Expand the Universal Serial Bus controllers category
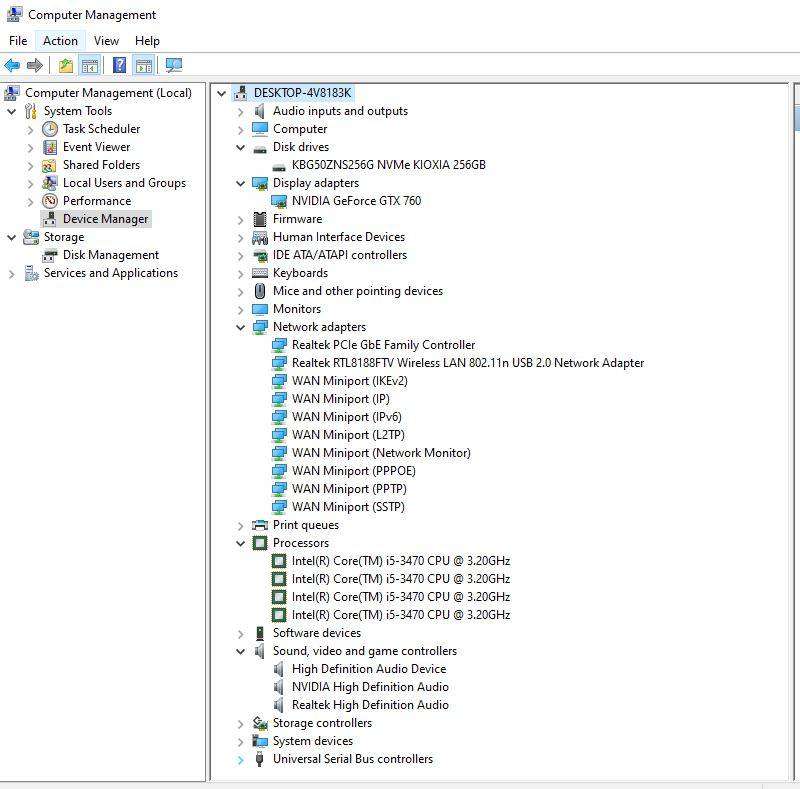The width and height of the screenshot is (800, 789). [x=239, y=759]
